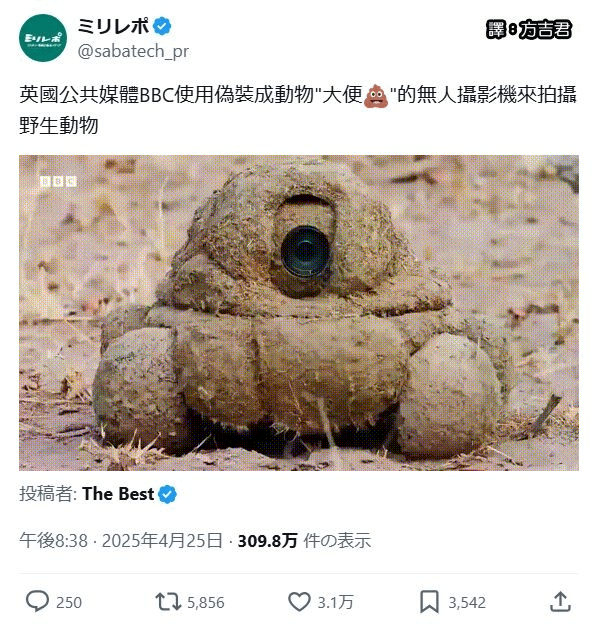
Task: Bookmark the post with the bookmark icon
Action: tap(429, 602)
